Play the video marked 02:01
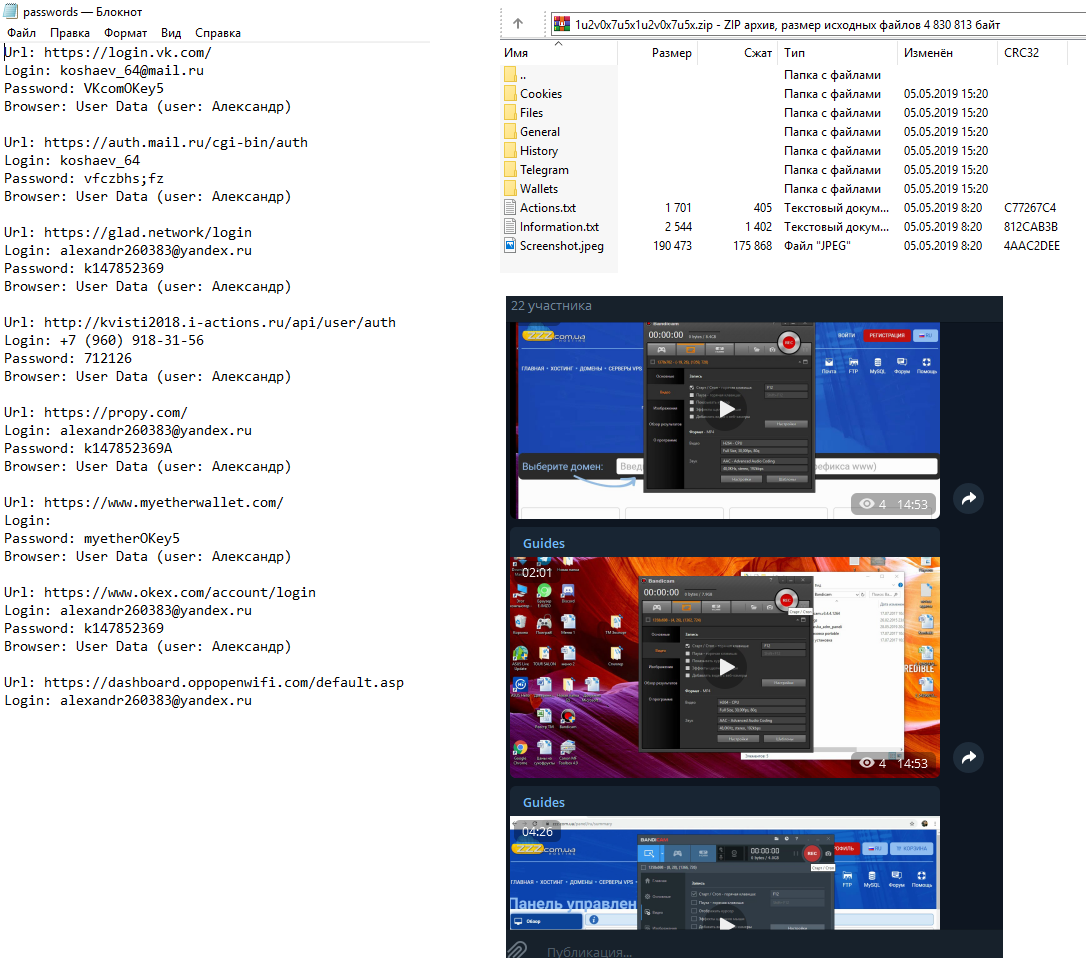This screenshot has height=964, width=1086. coord(727,667)
